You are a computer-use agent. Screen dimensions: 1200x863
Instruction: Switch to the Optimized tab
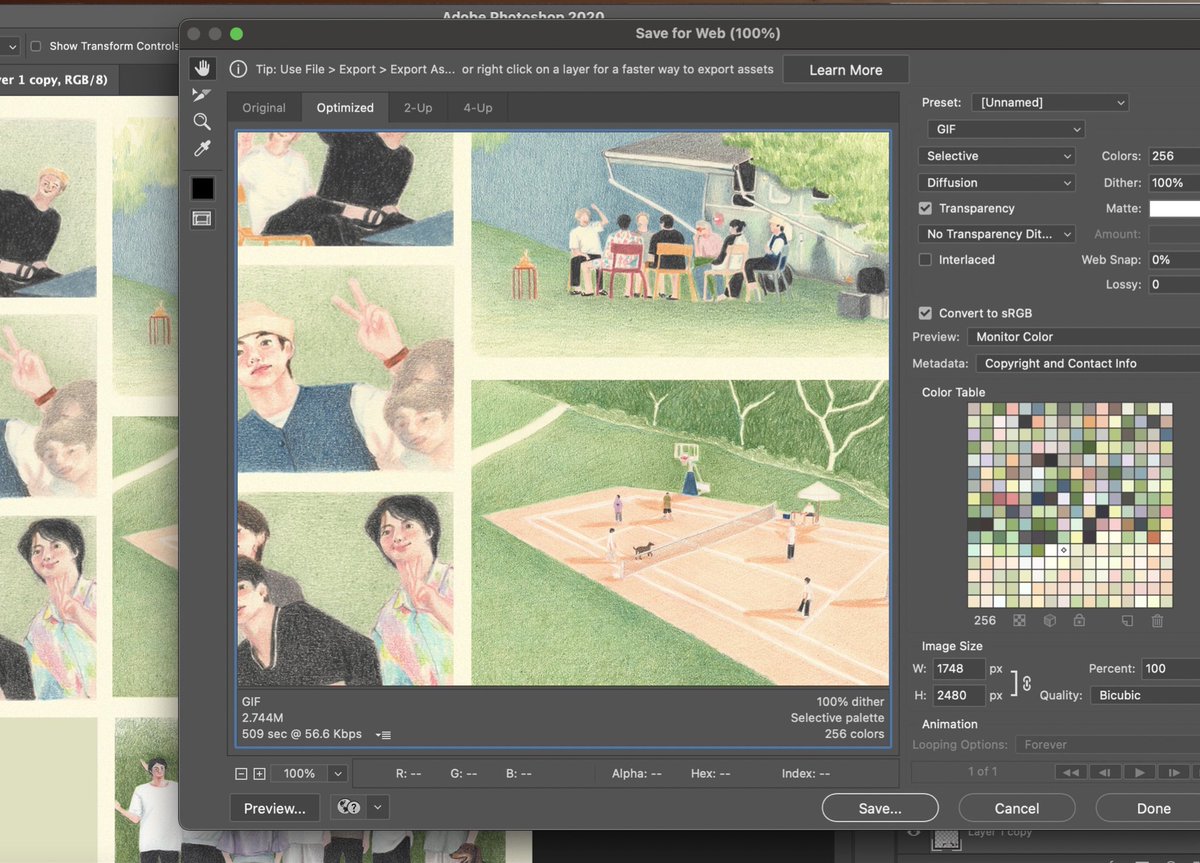[345, 108]
